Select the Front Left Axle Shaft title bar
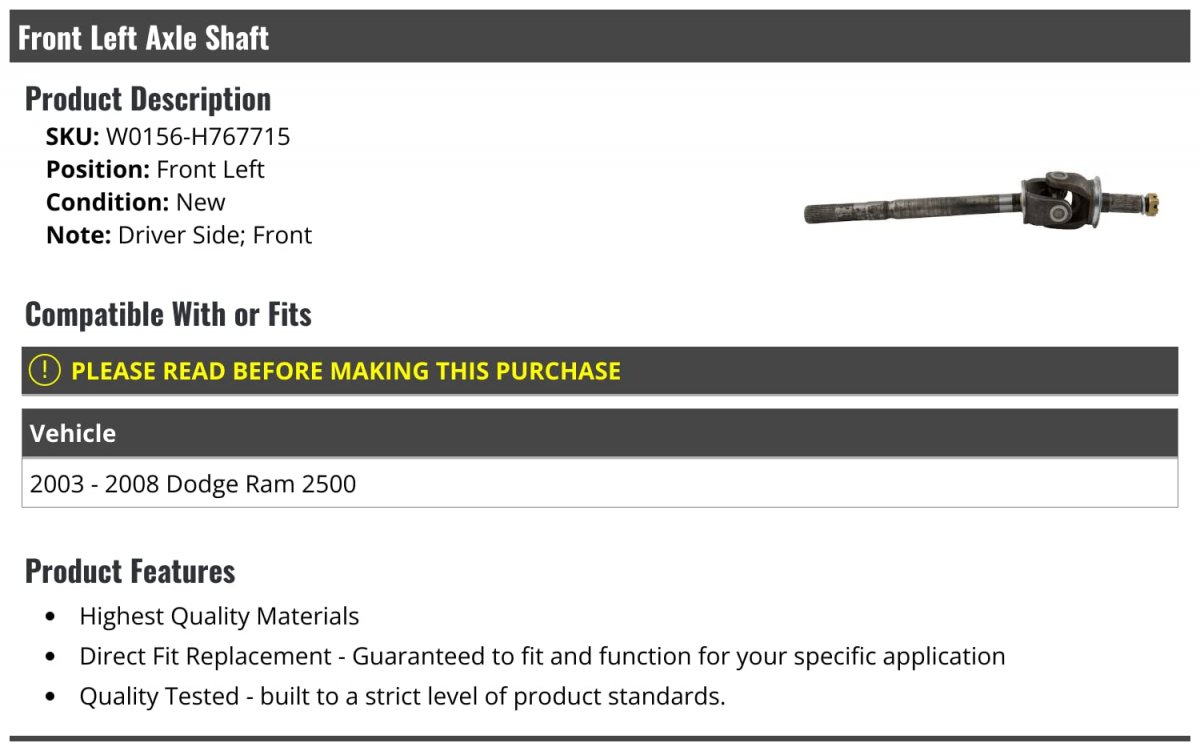 (x=600, y=37)
